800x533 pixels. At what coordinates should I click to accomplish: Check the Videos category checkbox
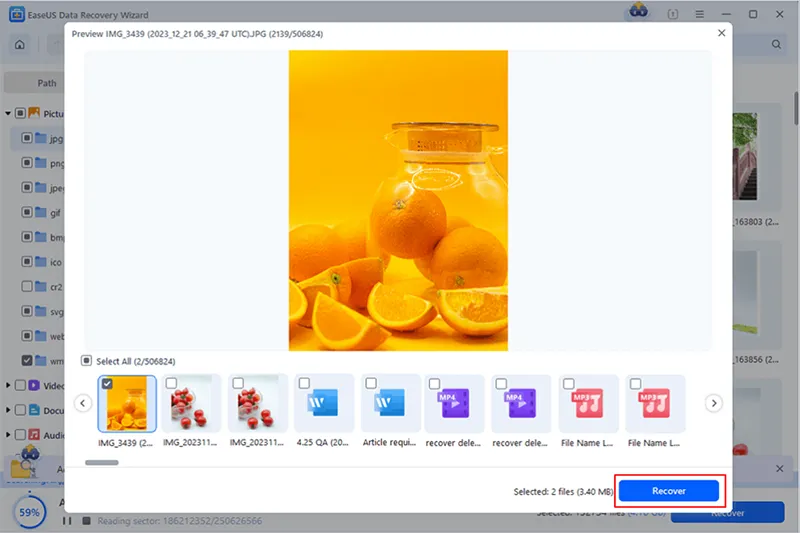20,386
